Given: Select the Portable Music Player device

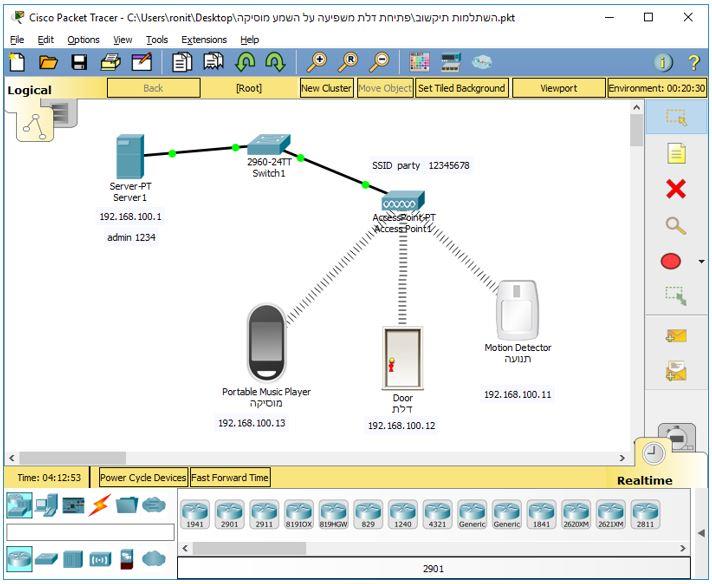Looking at the screenshot, I should [267, 344].
